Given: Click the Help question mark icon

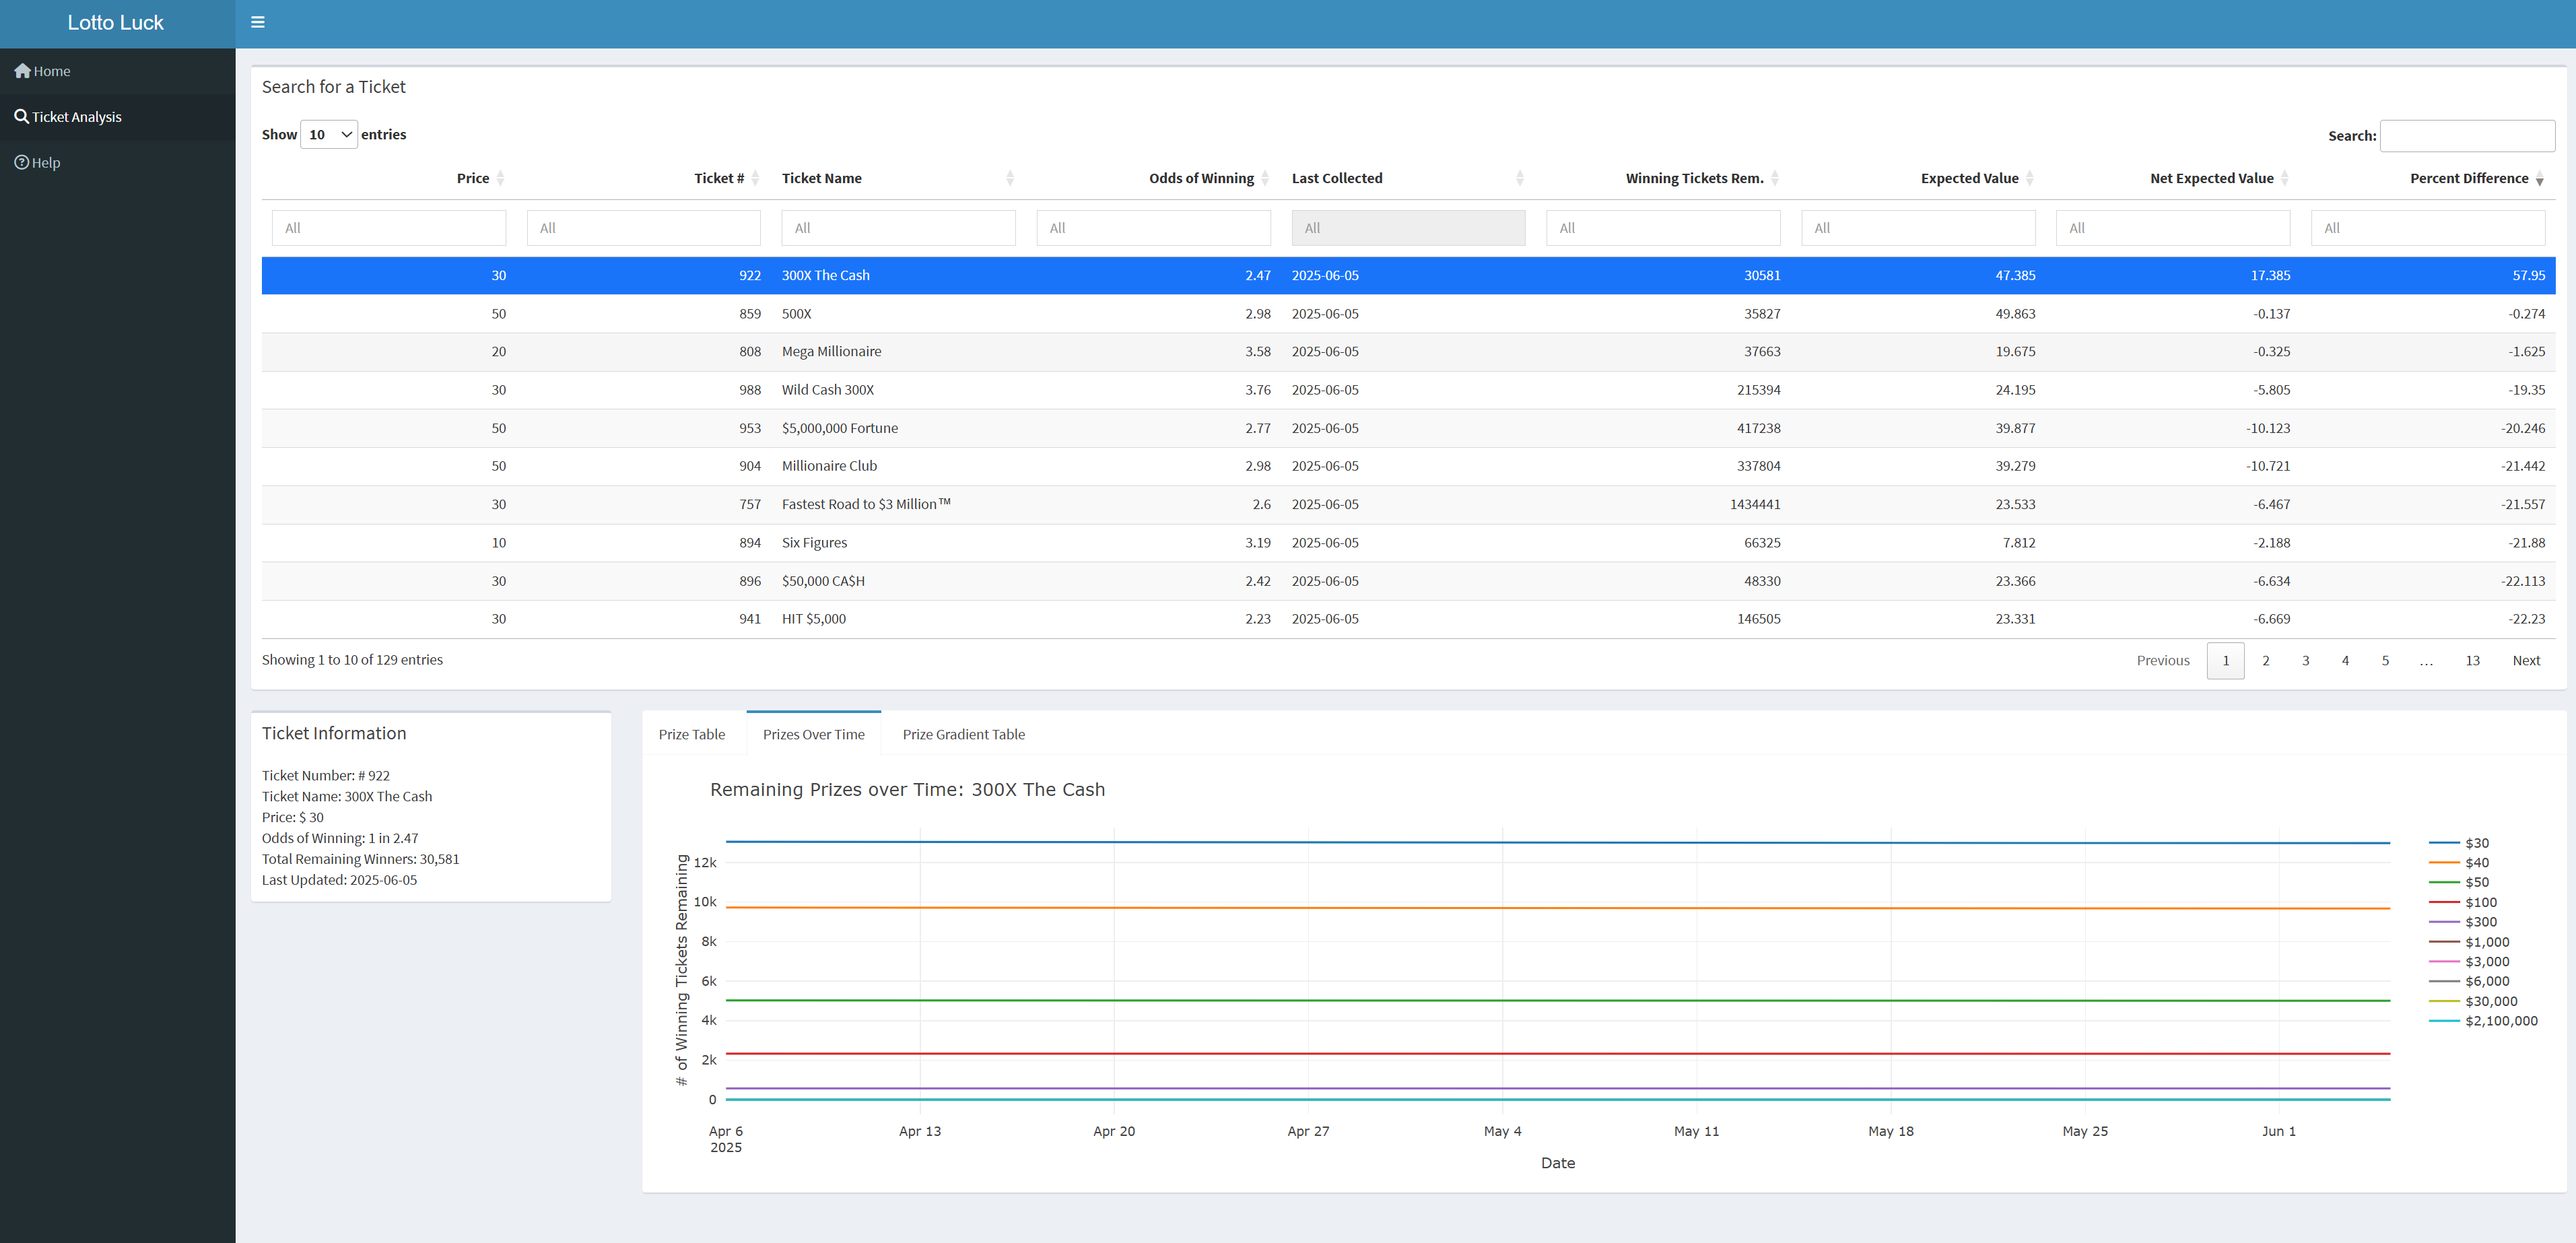Looking at the screenshot, I should [21, 162].
